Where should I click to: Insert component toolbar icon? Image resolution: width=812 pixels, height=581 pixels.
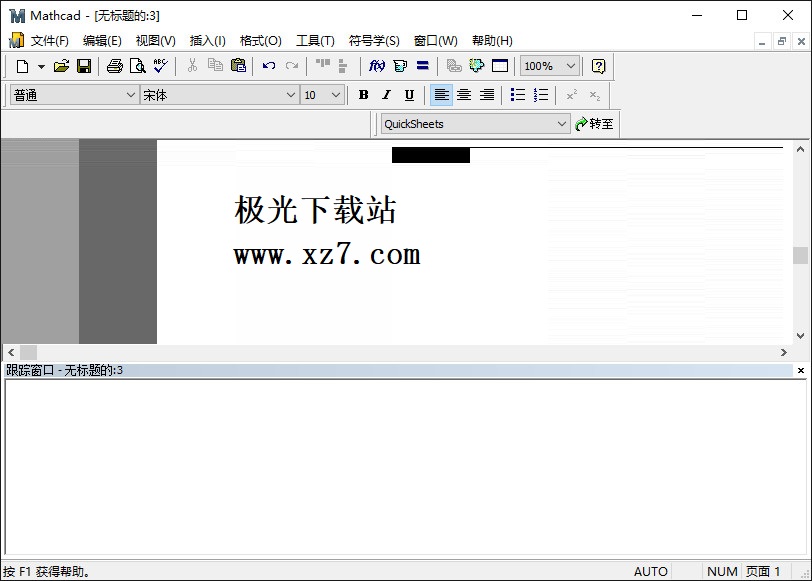tap(477, 66)
